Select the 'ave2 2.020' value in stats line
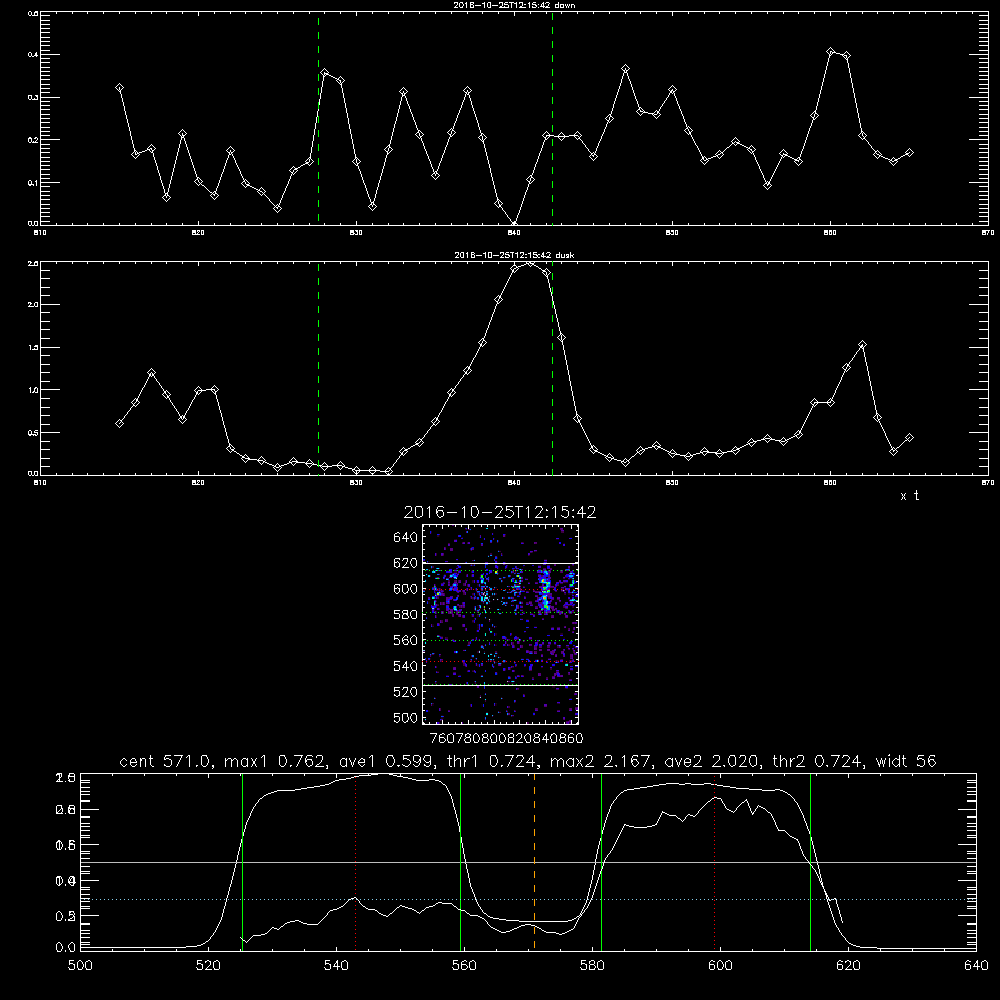The height and width of the screenshot is (1000, 1000). coord(712,761)
